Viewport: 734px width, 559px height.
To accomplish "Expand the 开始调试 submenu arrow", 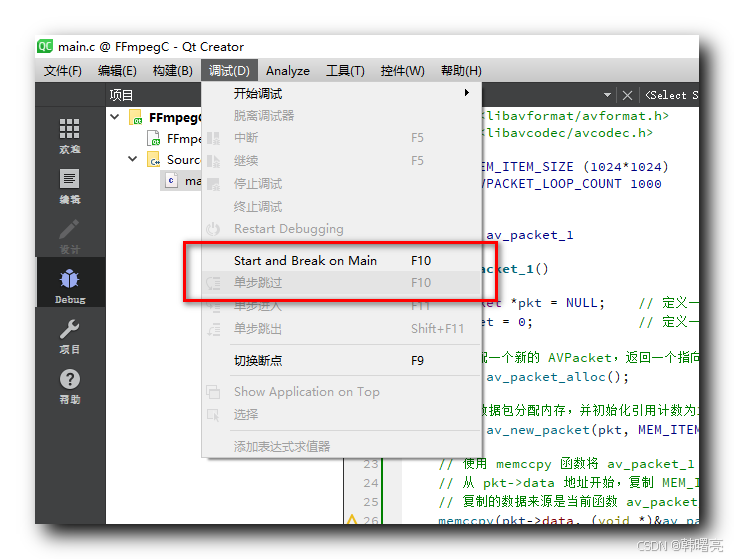I will click(466, 93).
